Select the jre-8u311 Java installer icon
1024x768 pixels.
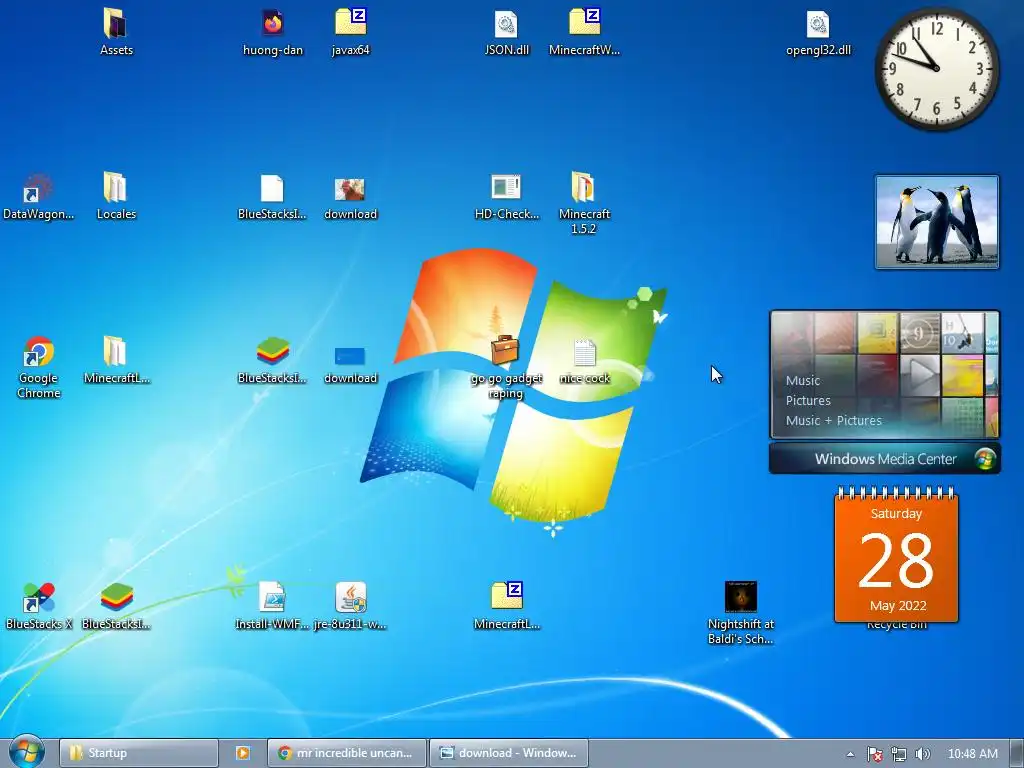pos(350,598)
